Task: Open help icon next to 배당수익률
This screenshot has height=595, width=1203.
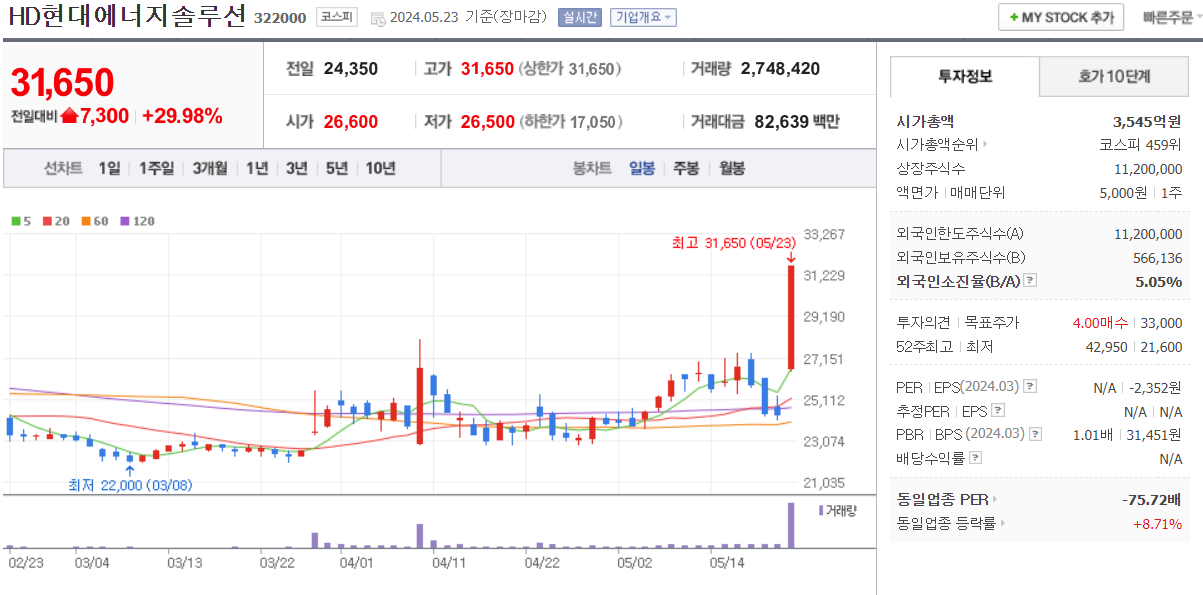Action: pos(975,458)
